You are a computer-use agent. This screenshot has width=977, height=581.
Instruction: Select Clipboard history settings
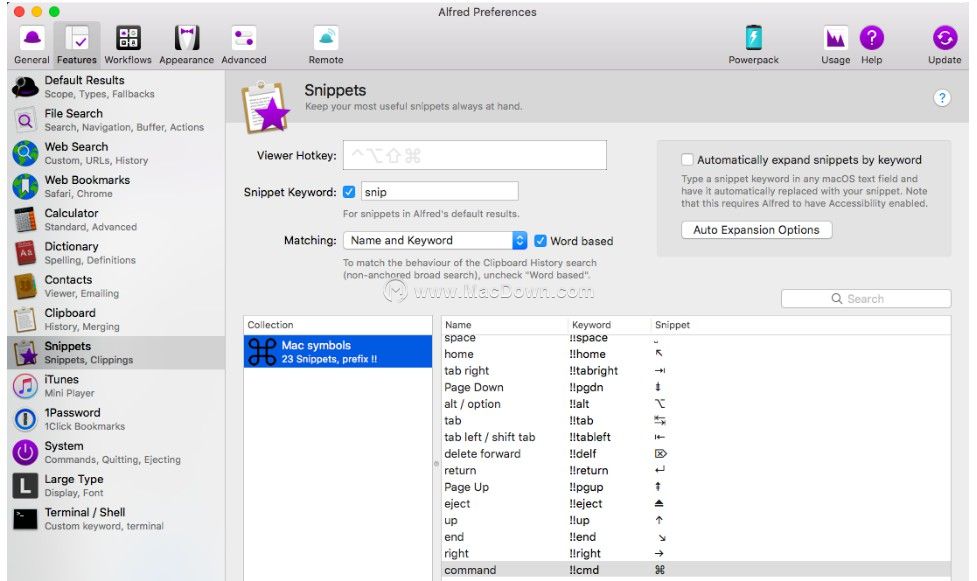(x=117, y=319)
